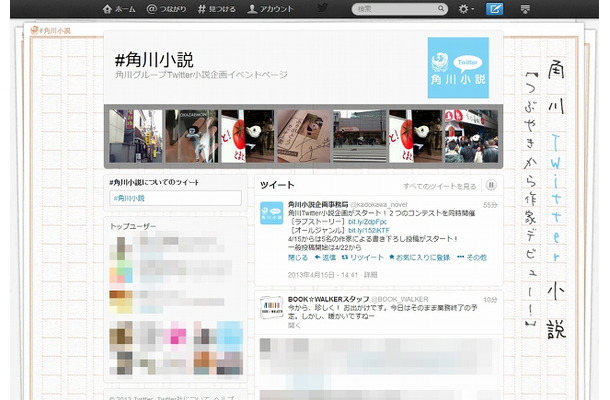Image resolution: width=610 pixels, height=400 pixels.
Task: Click 10分 timestamp on BOOK☆WALKER tweet
Action: tap(490, 300)
